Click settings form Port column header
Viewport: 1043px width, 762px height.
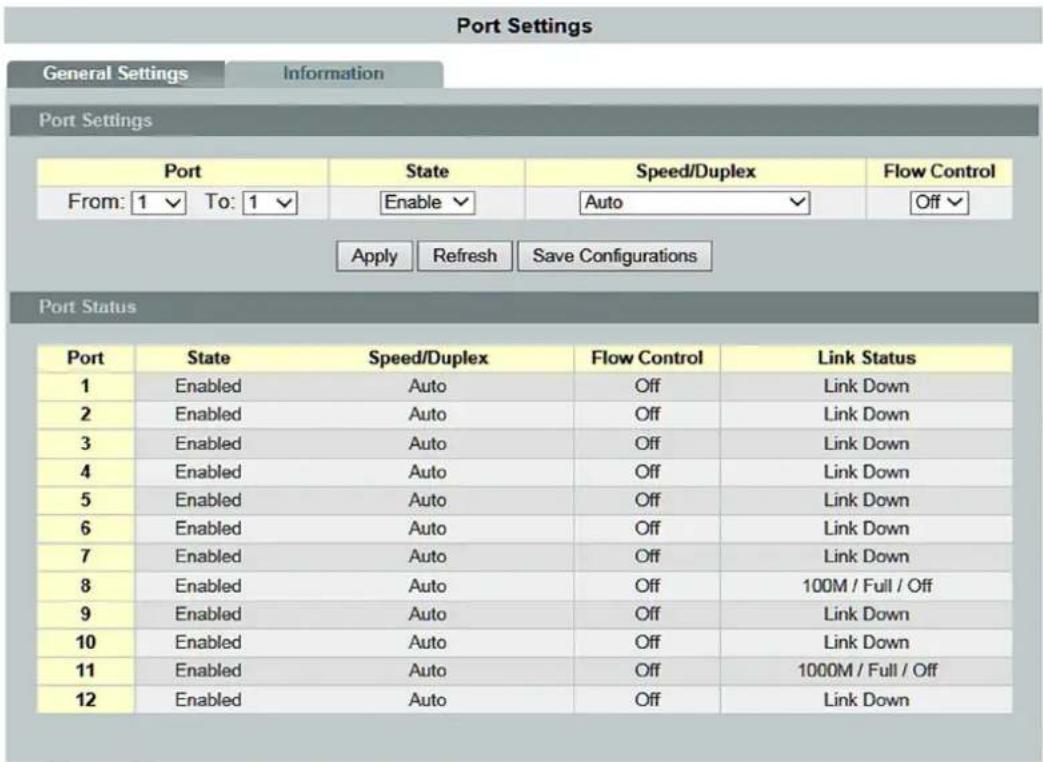(182, 172)
